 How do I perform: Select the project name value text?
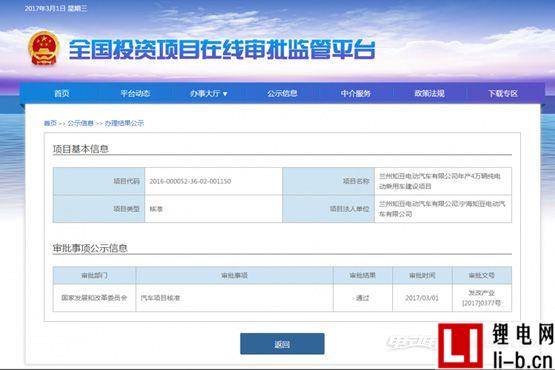point(440,181)
